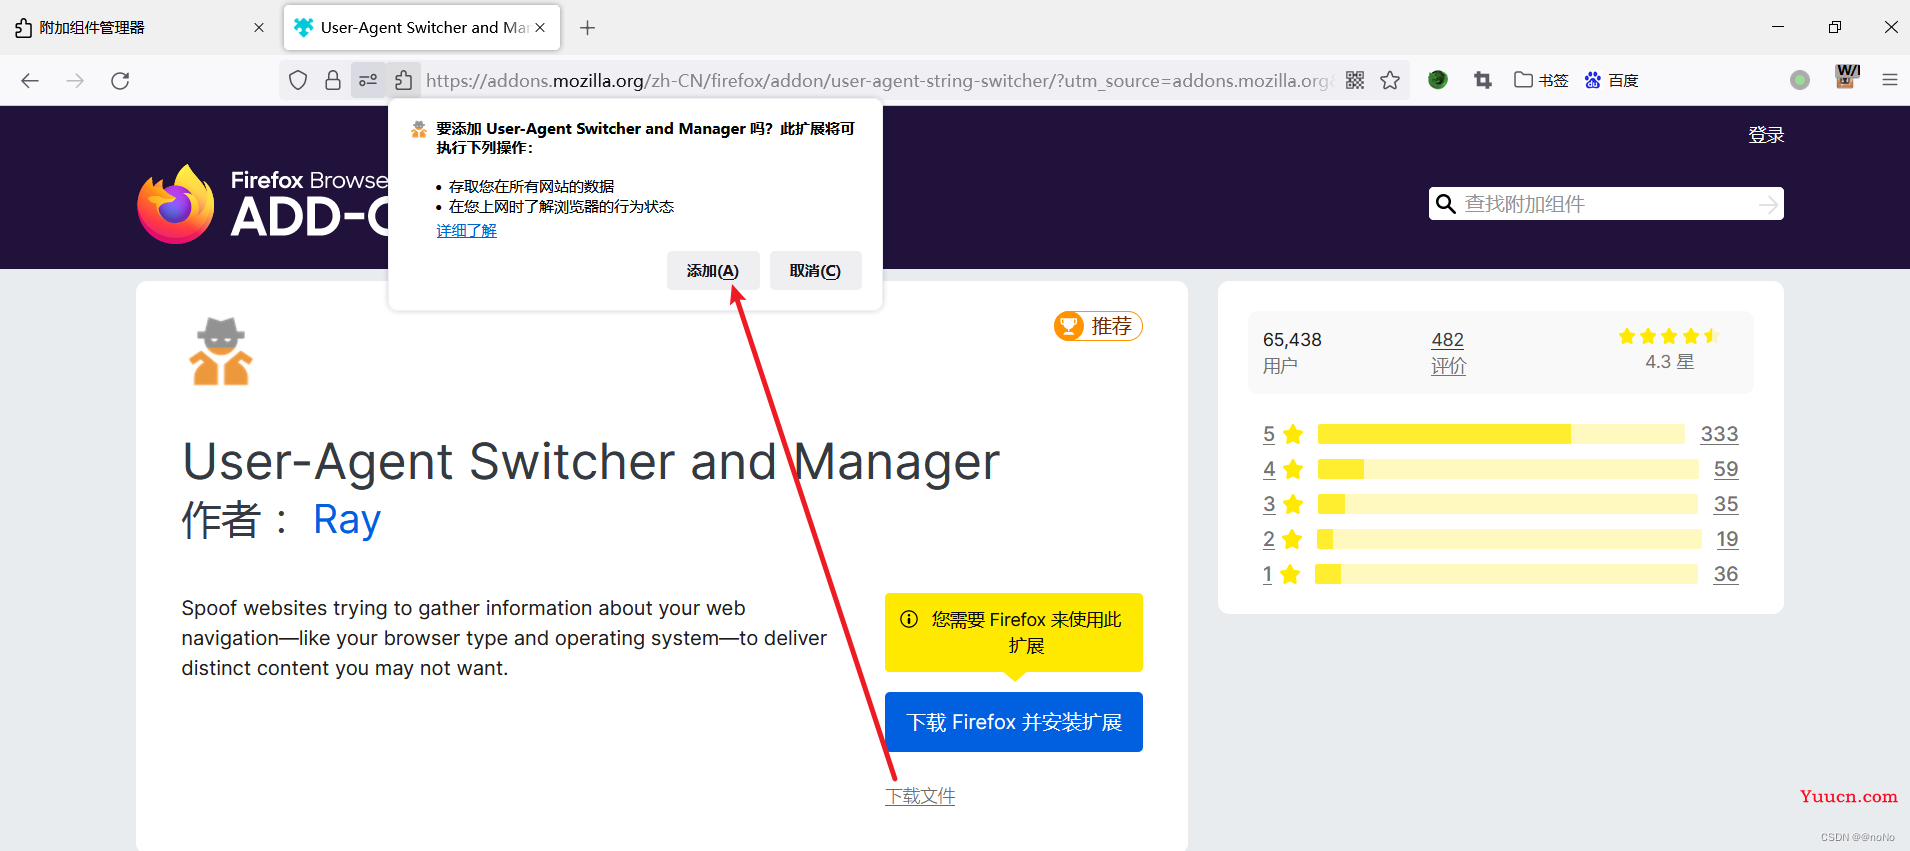1910x851 pixels.
Task: Click 取消(C) to cancel installation
Action: [x=815, y=271]
